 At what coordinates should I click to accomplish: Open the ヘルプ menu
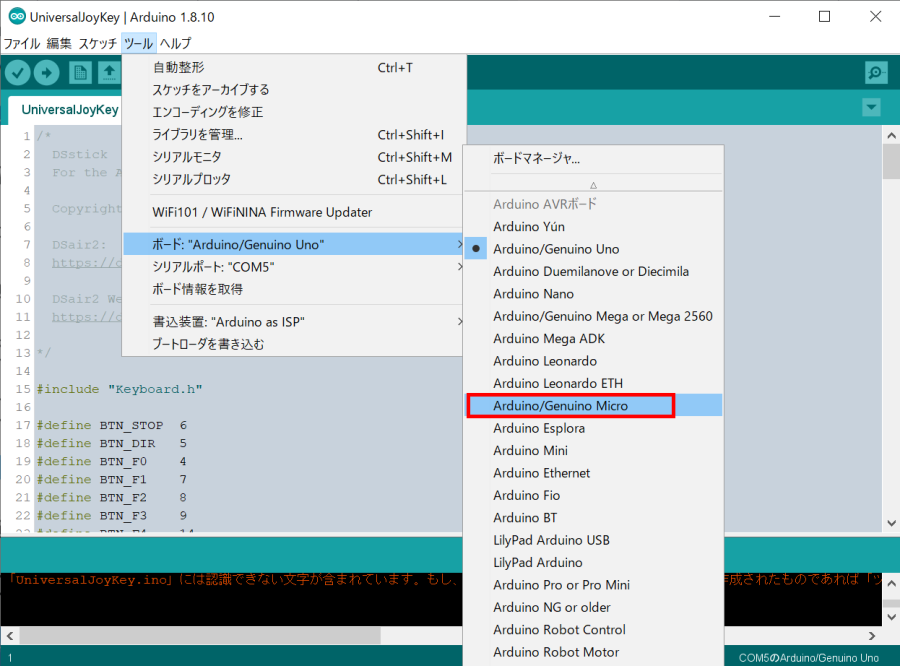(175, 43)
